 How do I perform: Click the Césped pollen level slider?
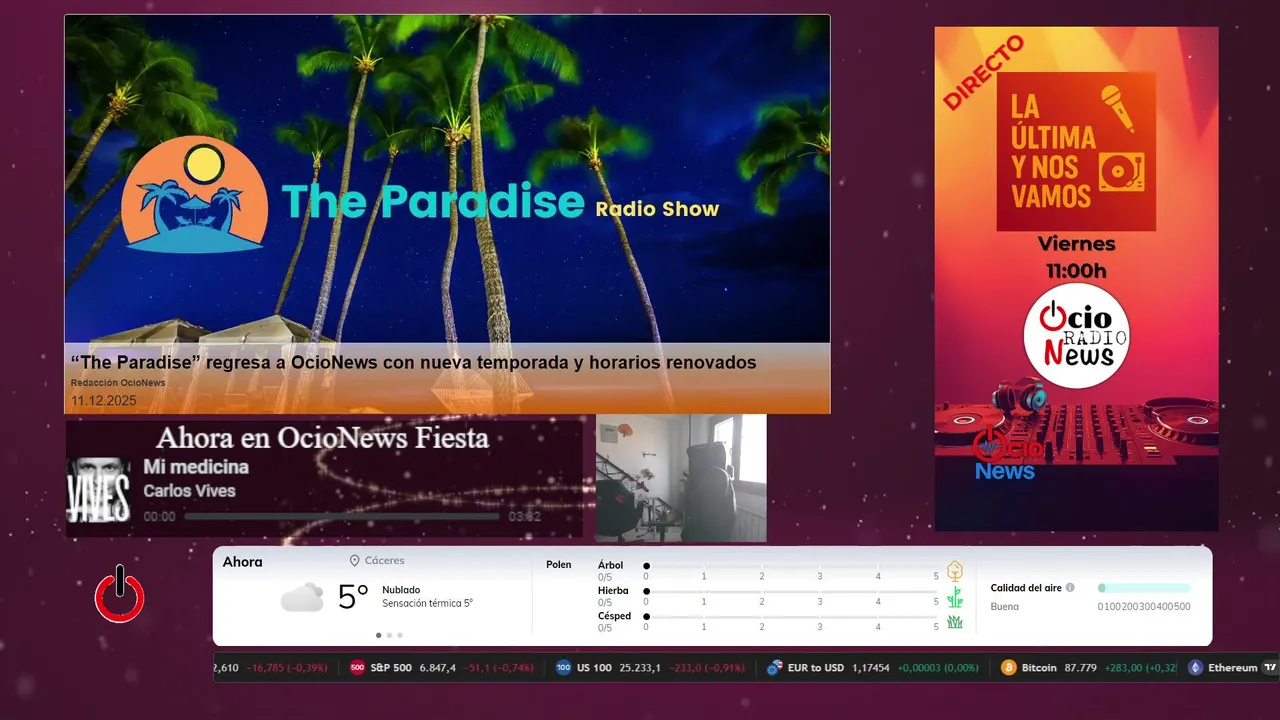point(792,617)
